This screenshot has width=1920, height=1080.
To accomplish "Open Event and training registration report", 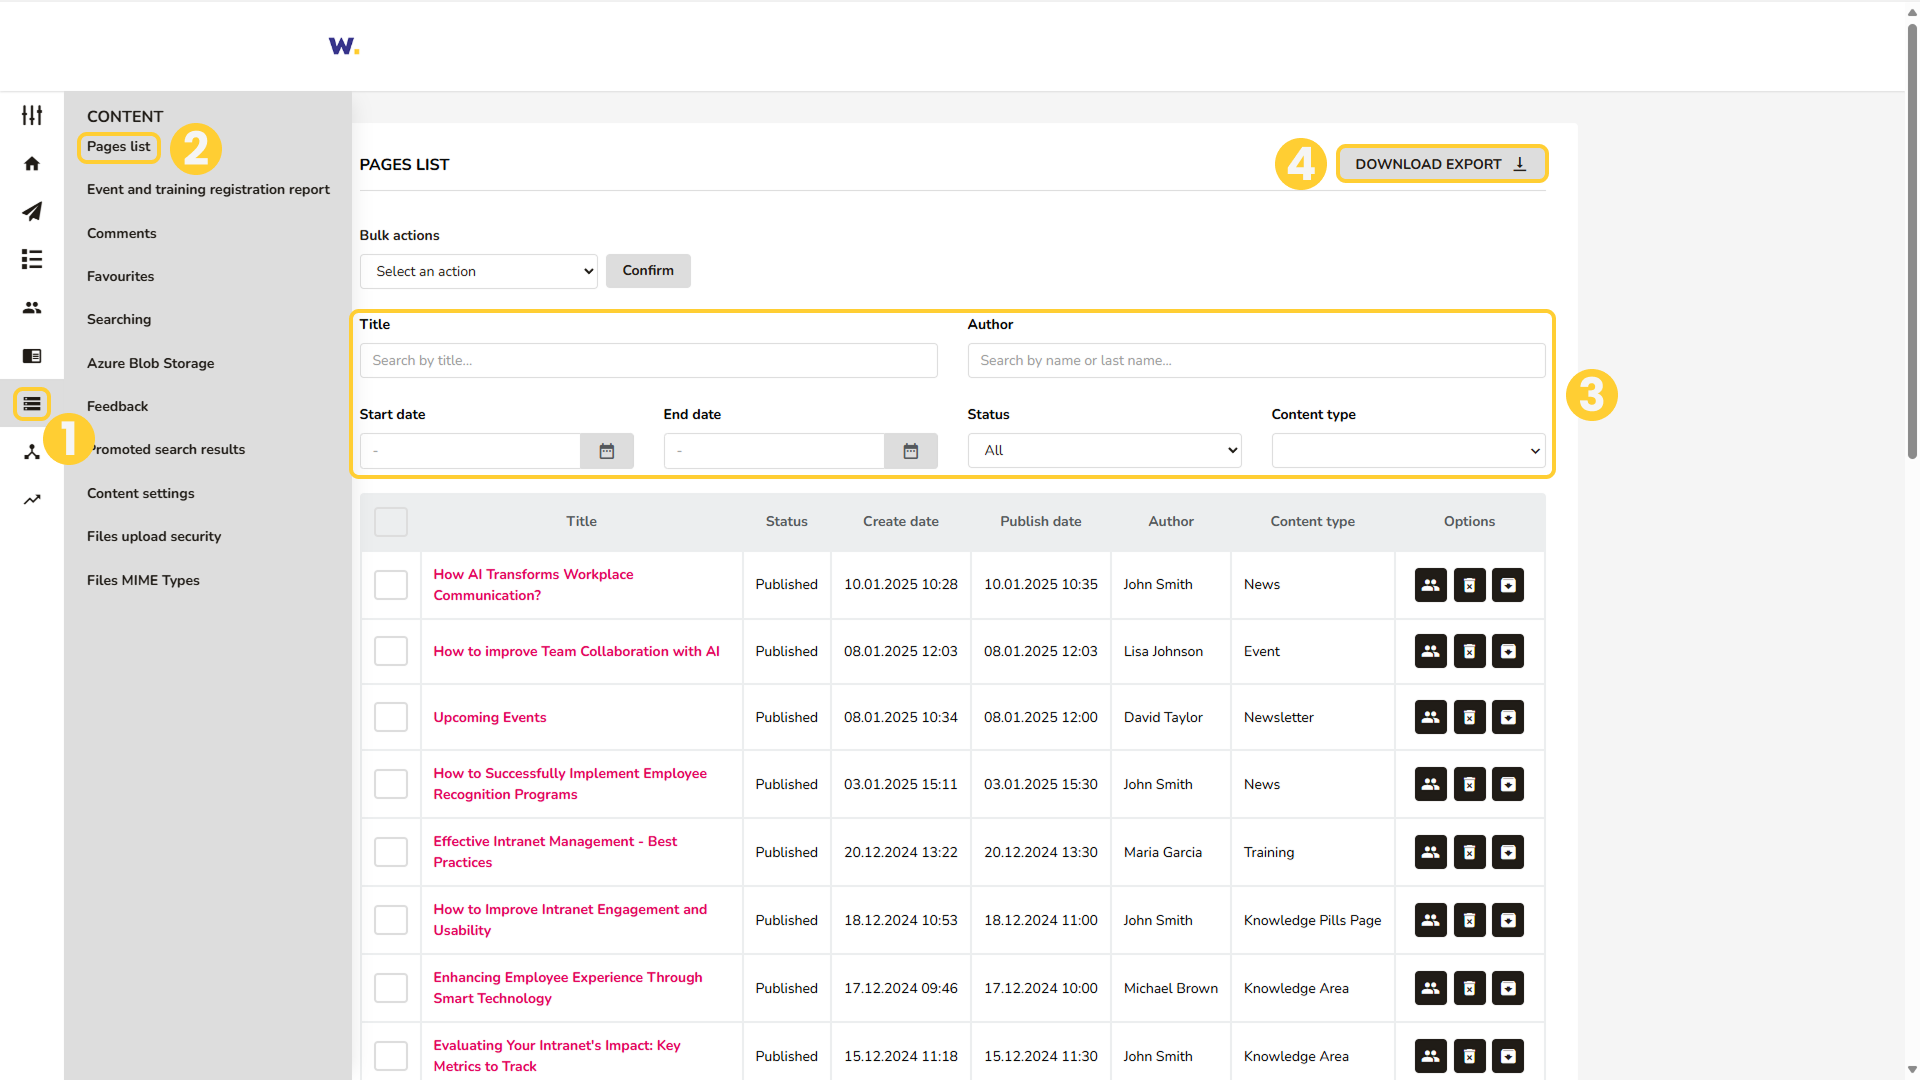I will tap(208, 190).
